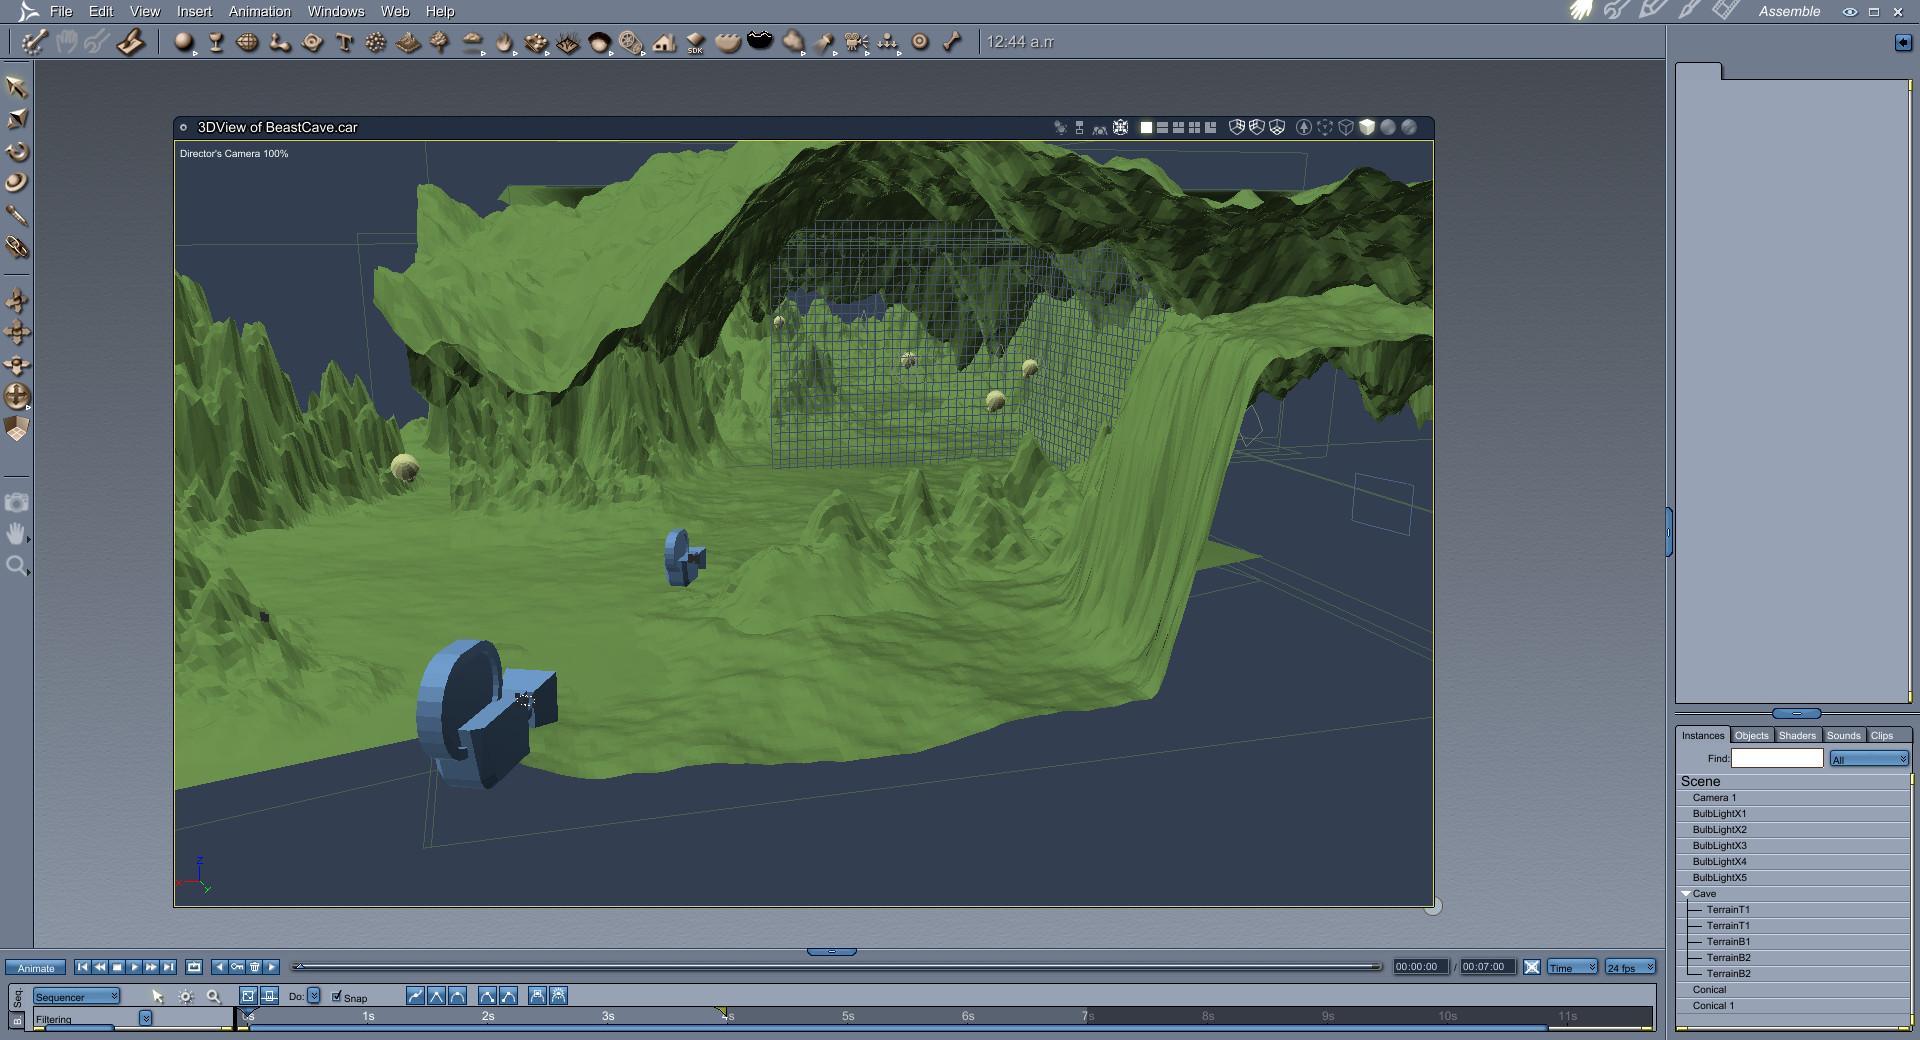Switch to the Shaders tab
1920x1040 pixels.
1797,736
